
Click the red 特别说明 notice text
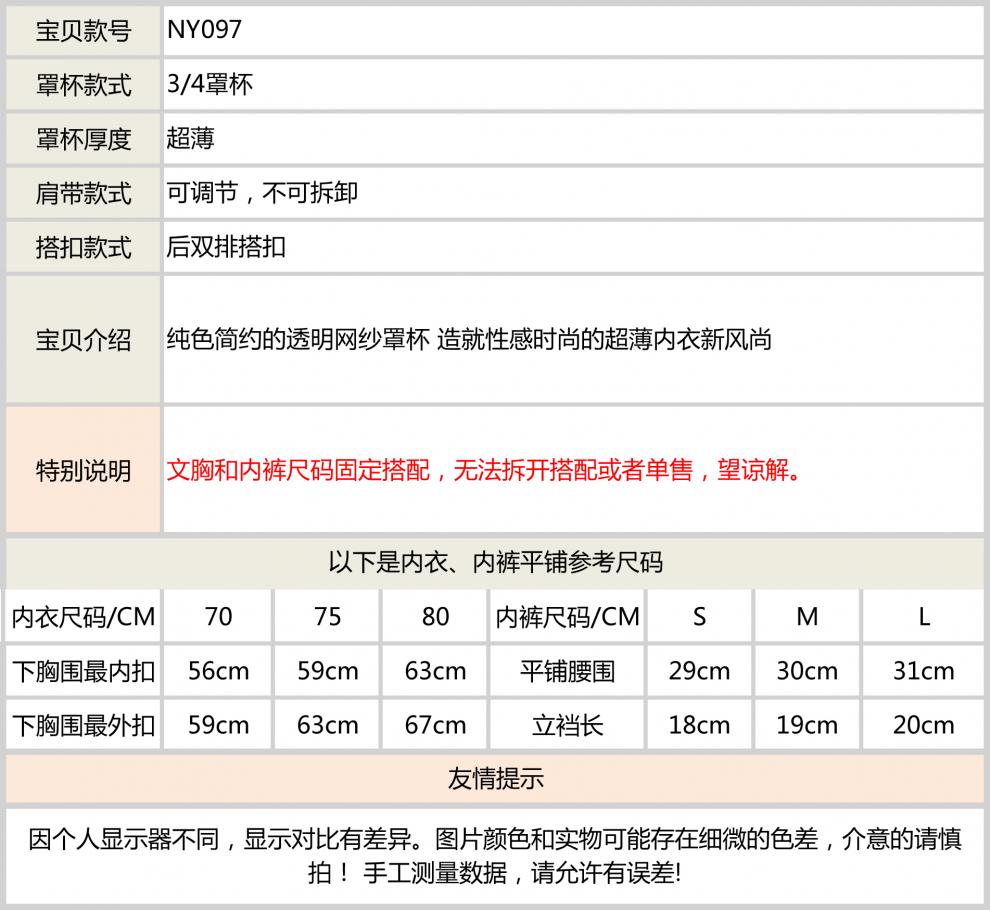[x=484, y=470]
